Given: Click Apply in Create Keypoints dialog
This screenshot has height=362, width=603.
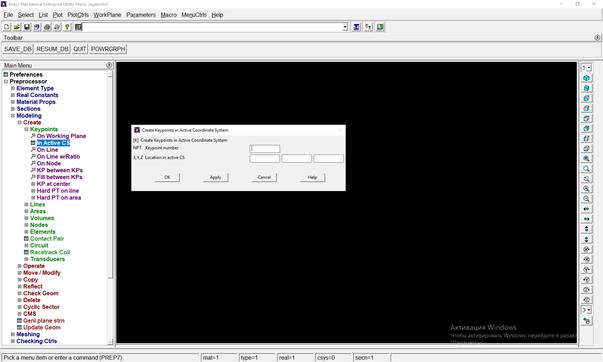Looking at the screenshot, I should [x=215, y=177].
